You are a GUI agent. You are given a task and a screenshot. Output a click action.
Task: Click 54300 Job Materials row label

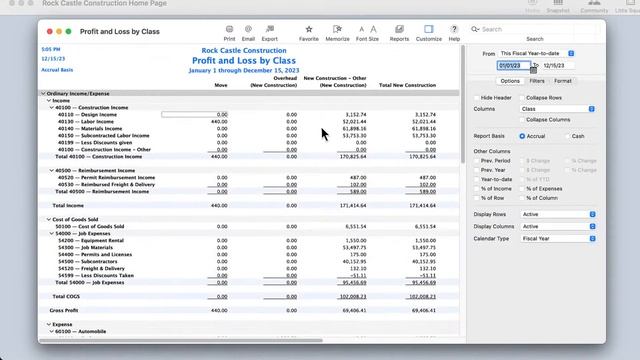click(85, 248)
